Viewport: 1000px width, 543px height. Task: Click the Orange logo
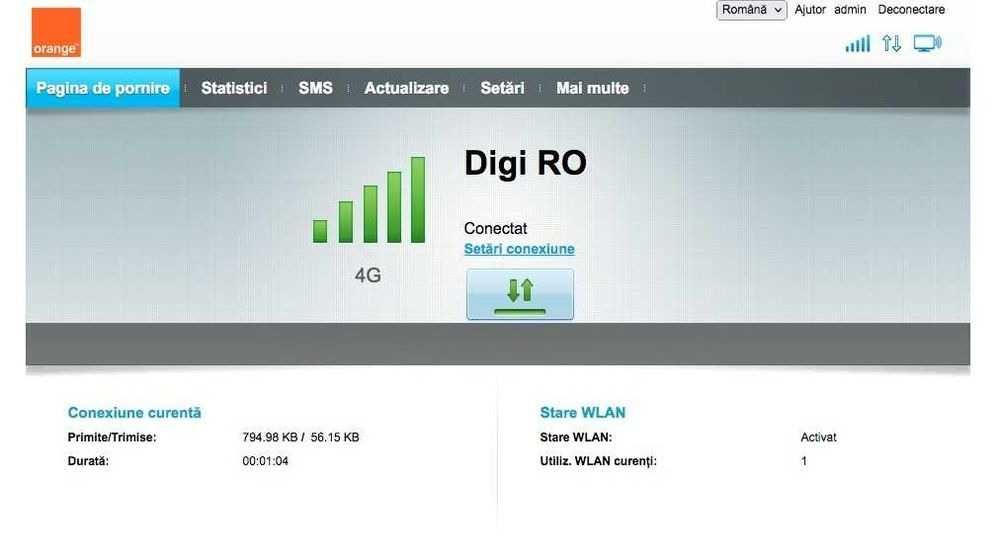coord(56,32)
